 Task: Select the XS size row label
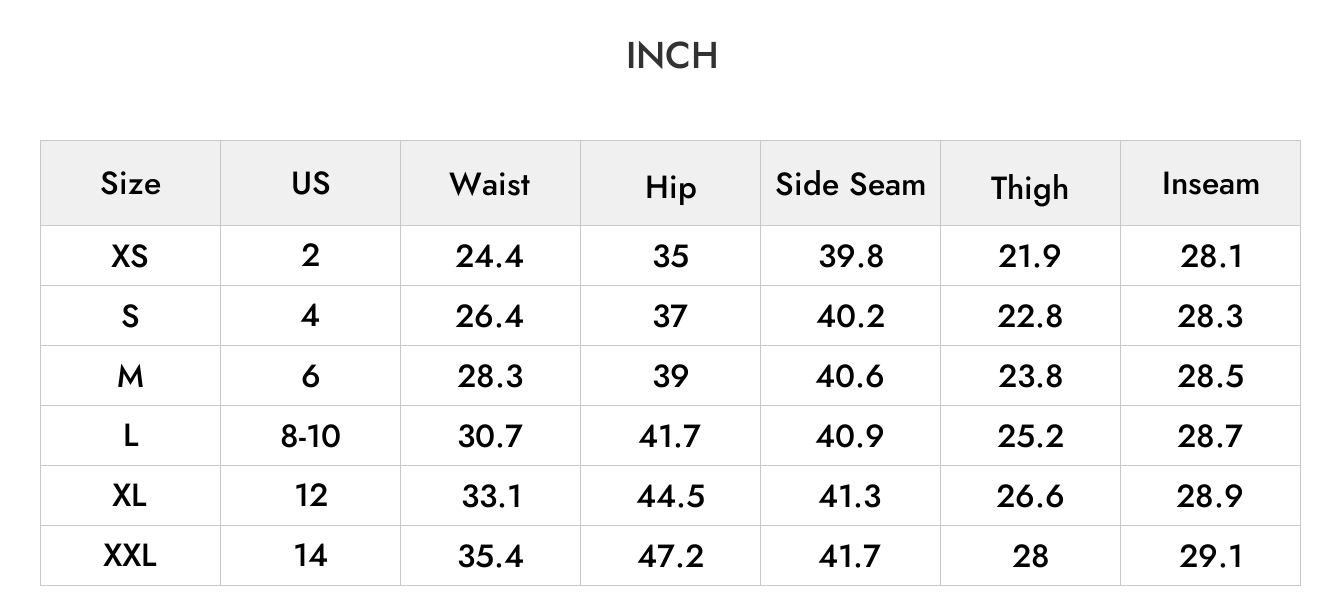tap(130, 256)
